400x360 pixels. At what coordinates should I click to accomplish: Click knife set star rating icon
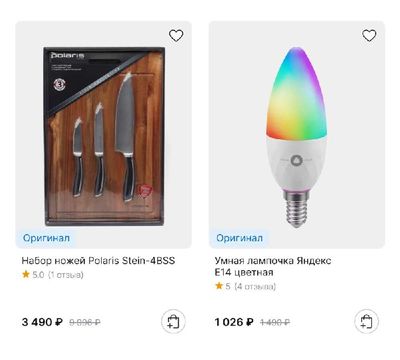(x=26, y=275)
